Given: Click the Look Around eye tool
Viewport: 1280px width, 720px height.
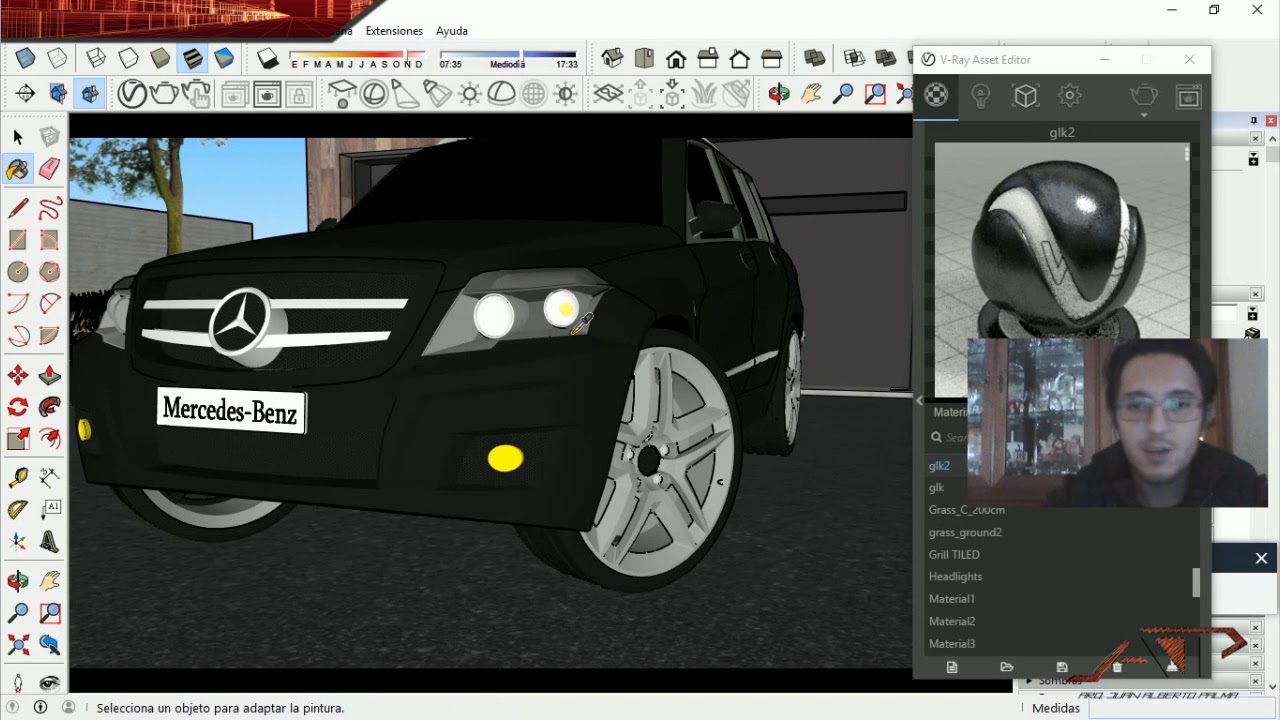Looking at the screenshot, I should [x=49, y=683].
